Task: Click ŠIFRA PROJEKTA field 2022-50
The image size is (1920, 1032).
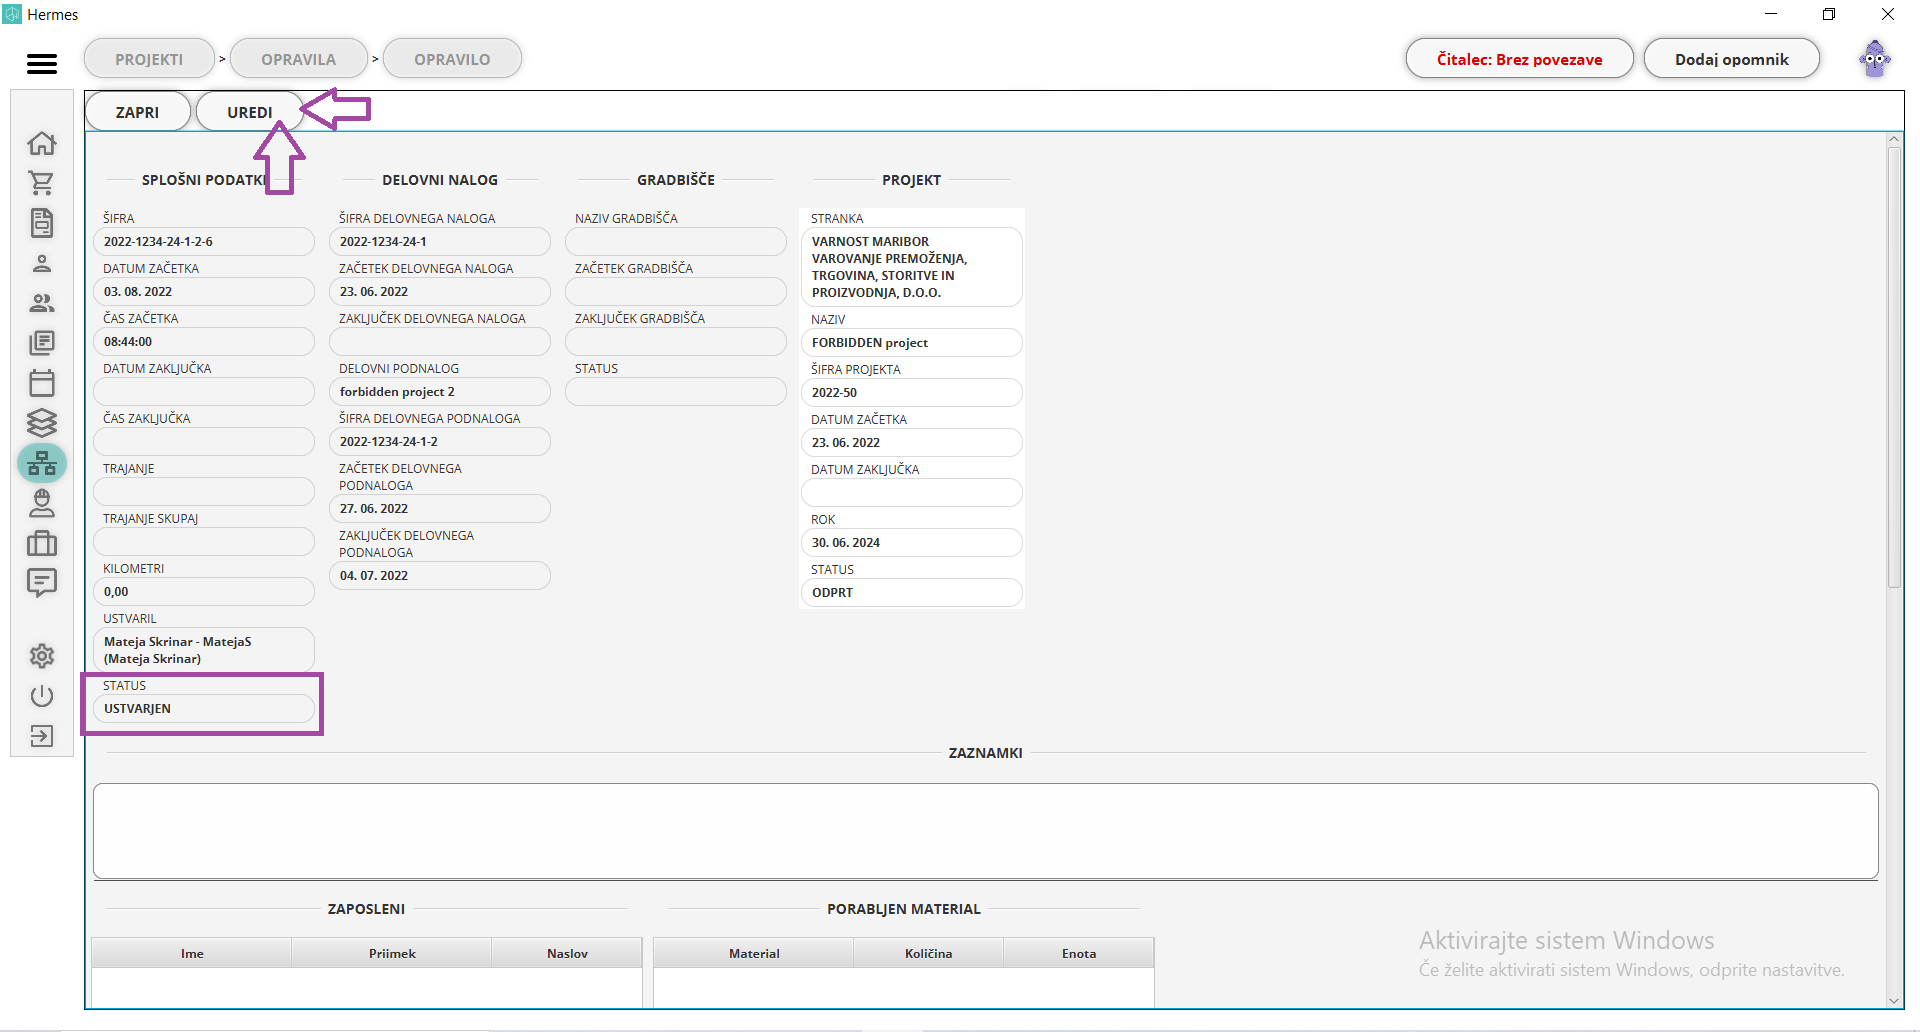Action: (912, 393)
